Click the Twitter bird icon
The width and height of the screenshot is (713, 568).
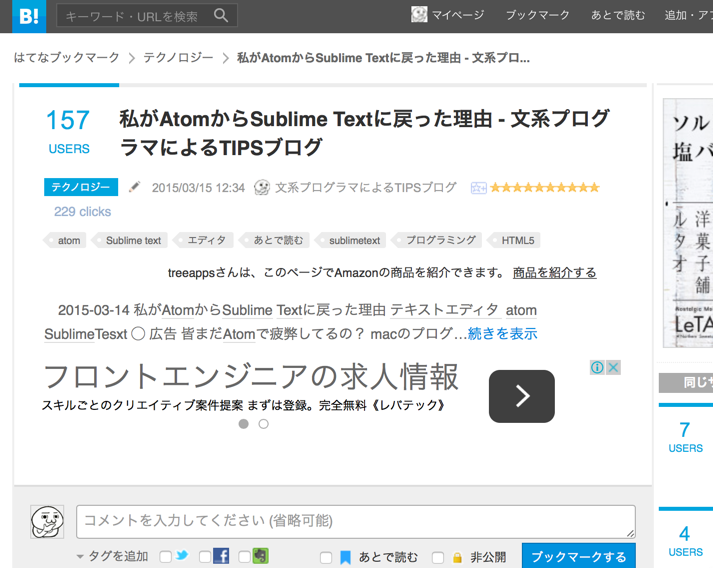(x=182, y=555)
